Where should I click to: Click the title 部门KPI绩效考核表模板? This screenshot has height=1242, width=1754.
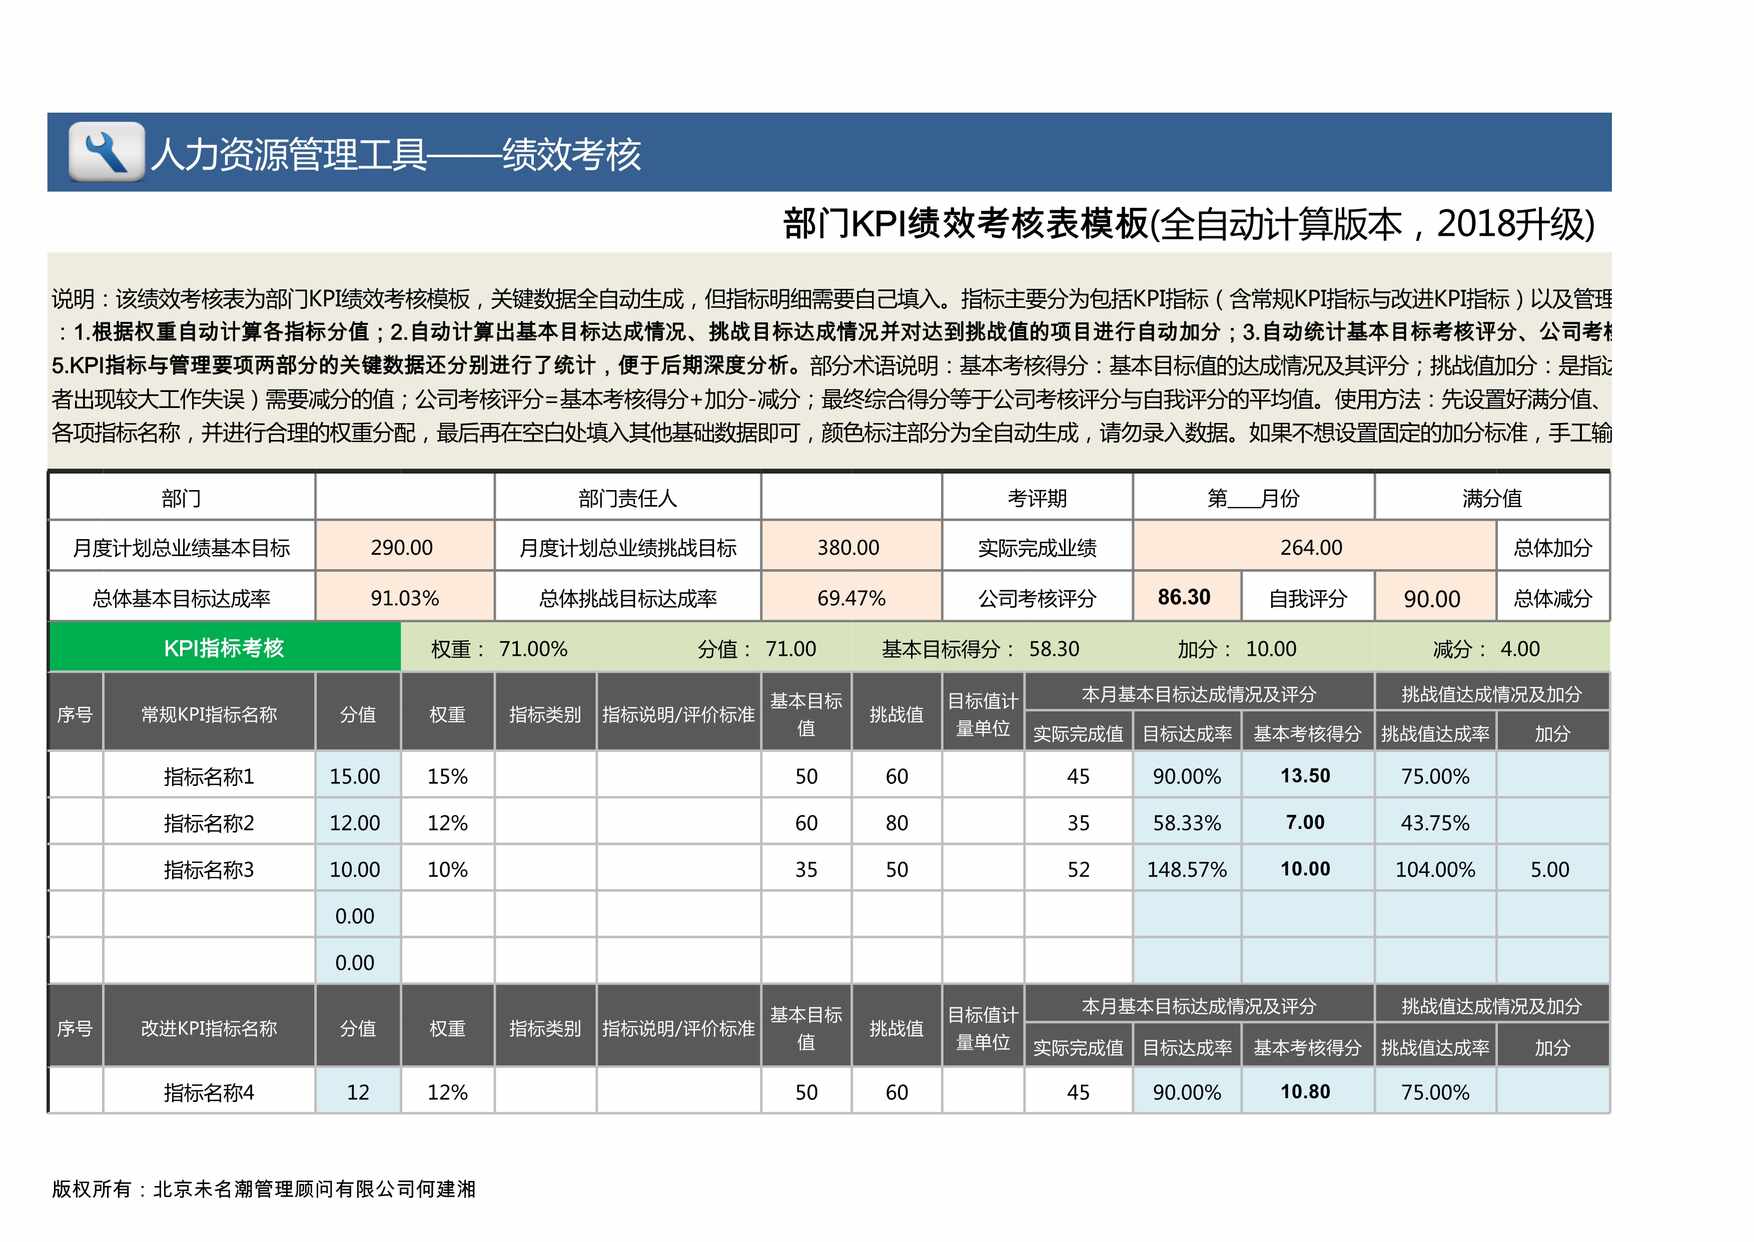[x=966, y=223]
